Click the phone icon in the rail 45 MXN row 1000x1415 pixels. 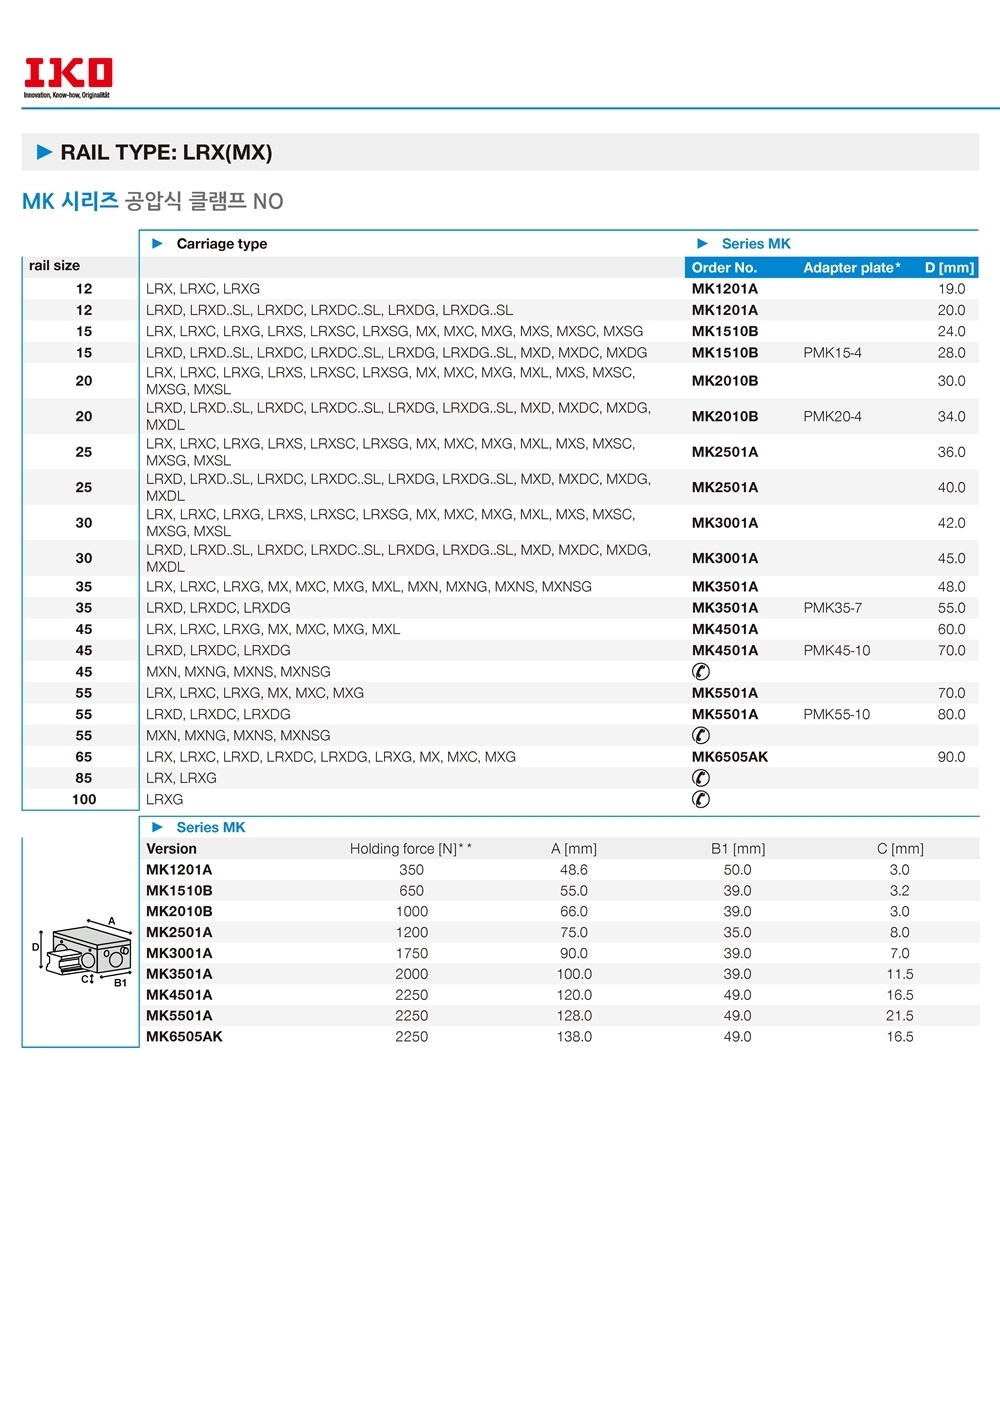click(x=701, y=672)
